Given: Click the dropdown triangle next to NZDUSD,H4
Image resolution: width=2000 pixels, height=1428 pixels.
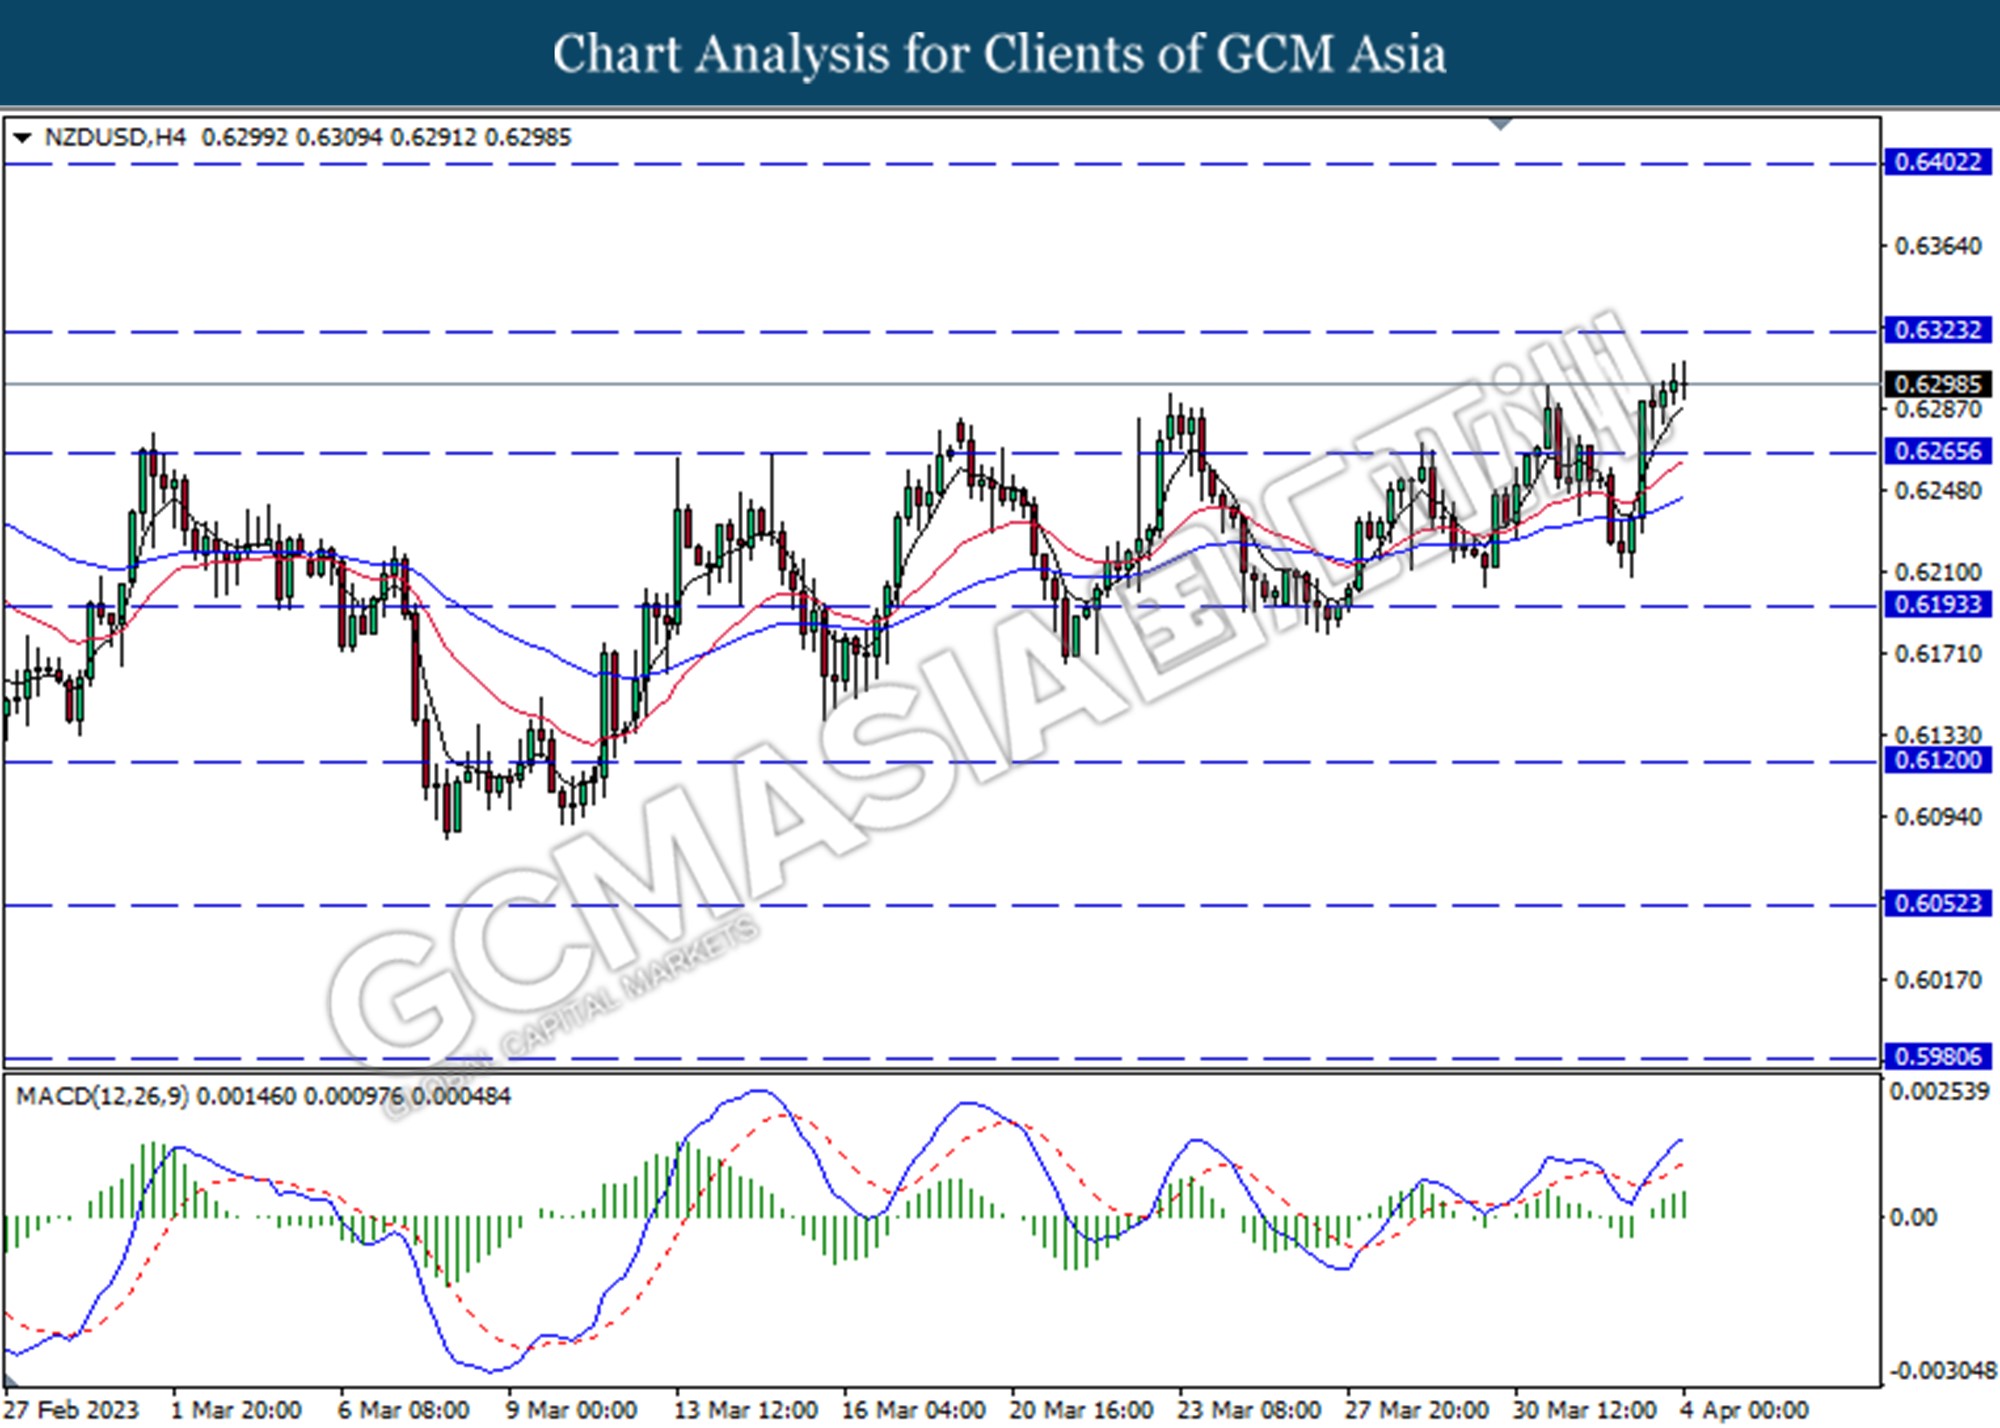Looking at the screenshot, I should (x=22, y=138).
